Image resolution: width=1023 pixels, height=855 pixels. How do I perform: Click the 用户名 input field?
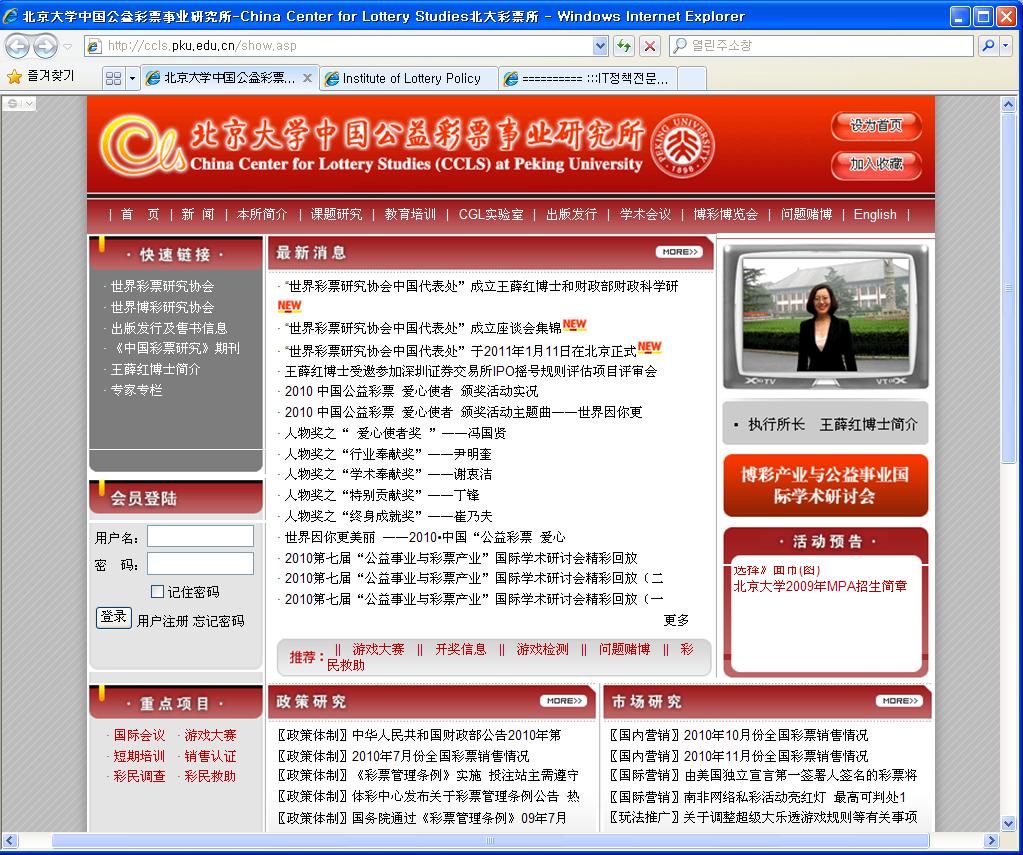point(200,536)
